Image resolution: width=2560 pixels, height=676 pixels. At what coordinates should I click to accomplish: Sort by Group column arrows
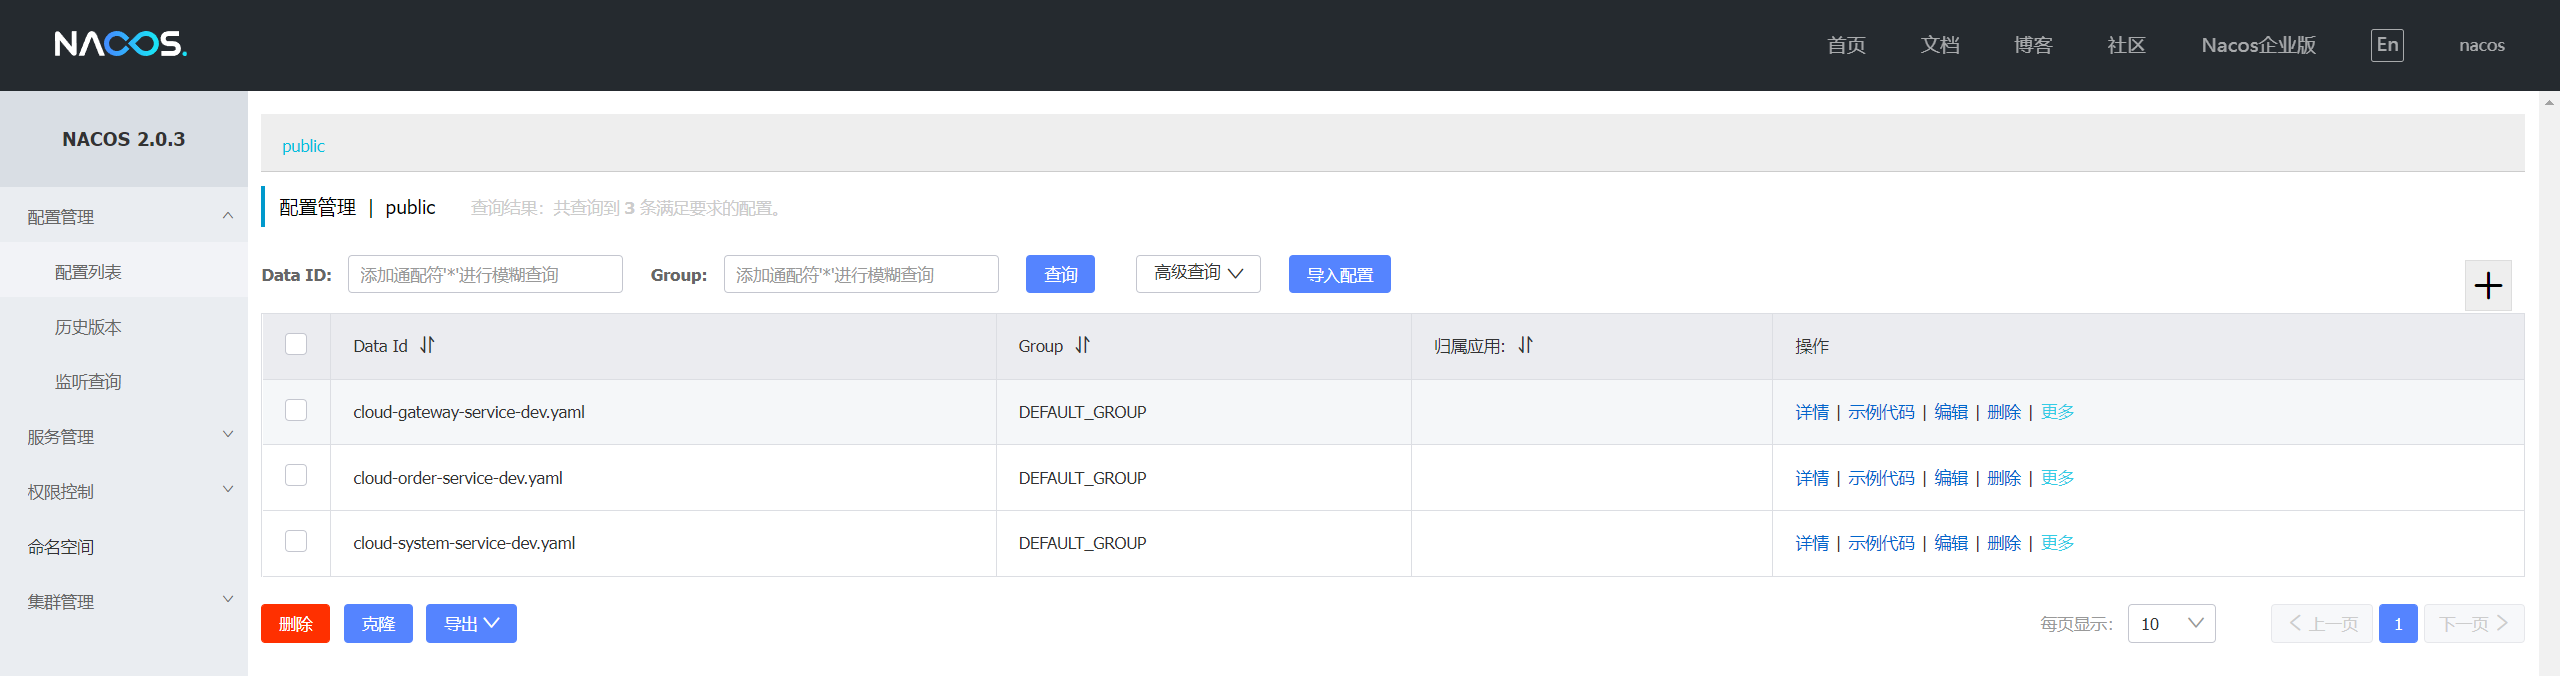(x=1082, y=345)
